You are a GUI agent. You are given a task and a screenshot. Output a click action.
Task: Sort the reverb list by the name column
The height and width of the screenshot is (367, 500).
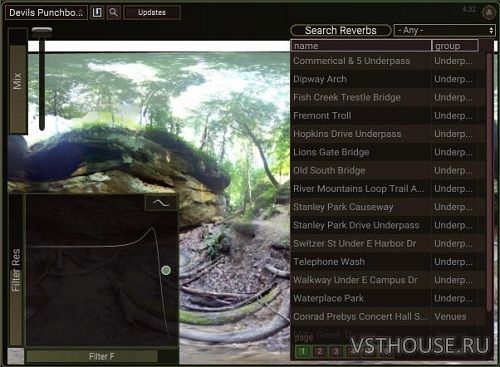tap(361, 46)
